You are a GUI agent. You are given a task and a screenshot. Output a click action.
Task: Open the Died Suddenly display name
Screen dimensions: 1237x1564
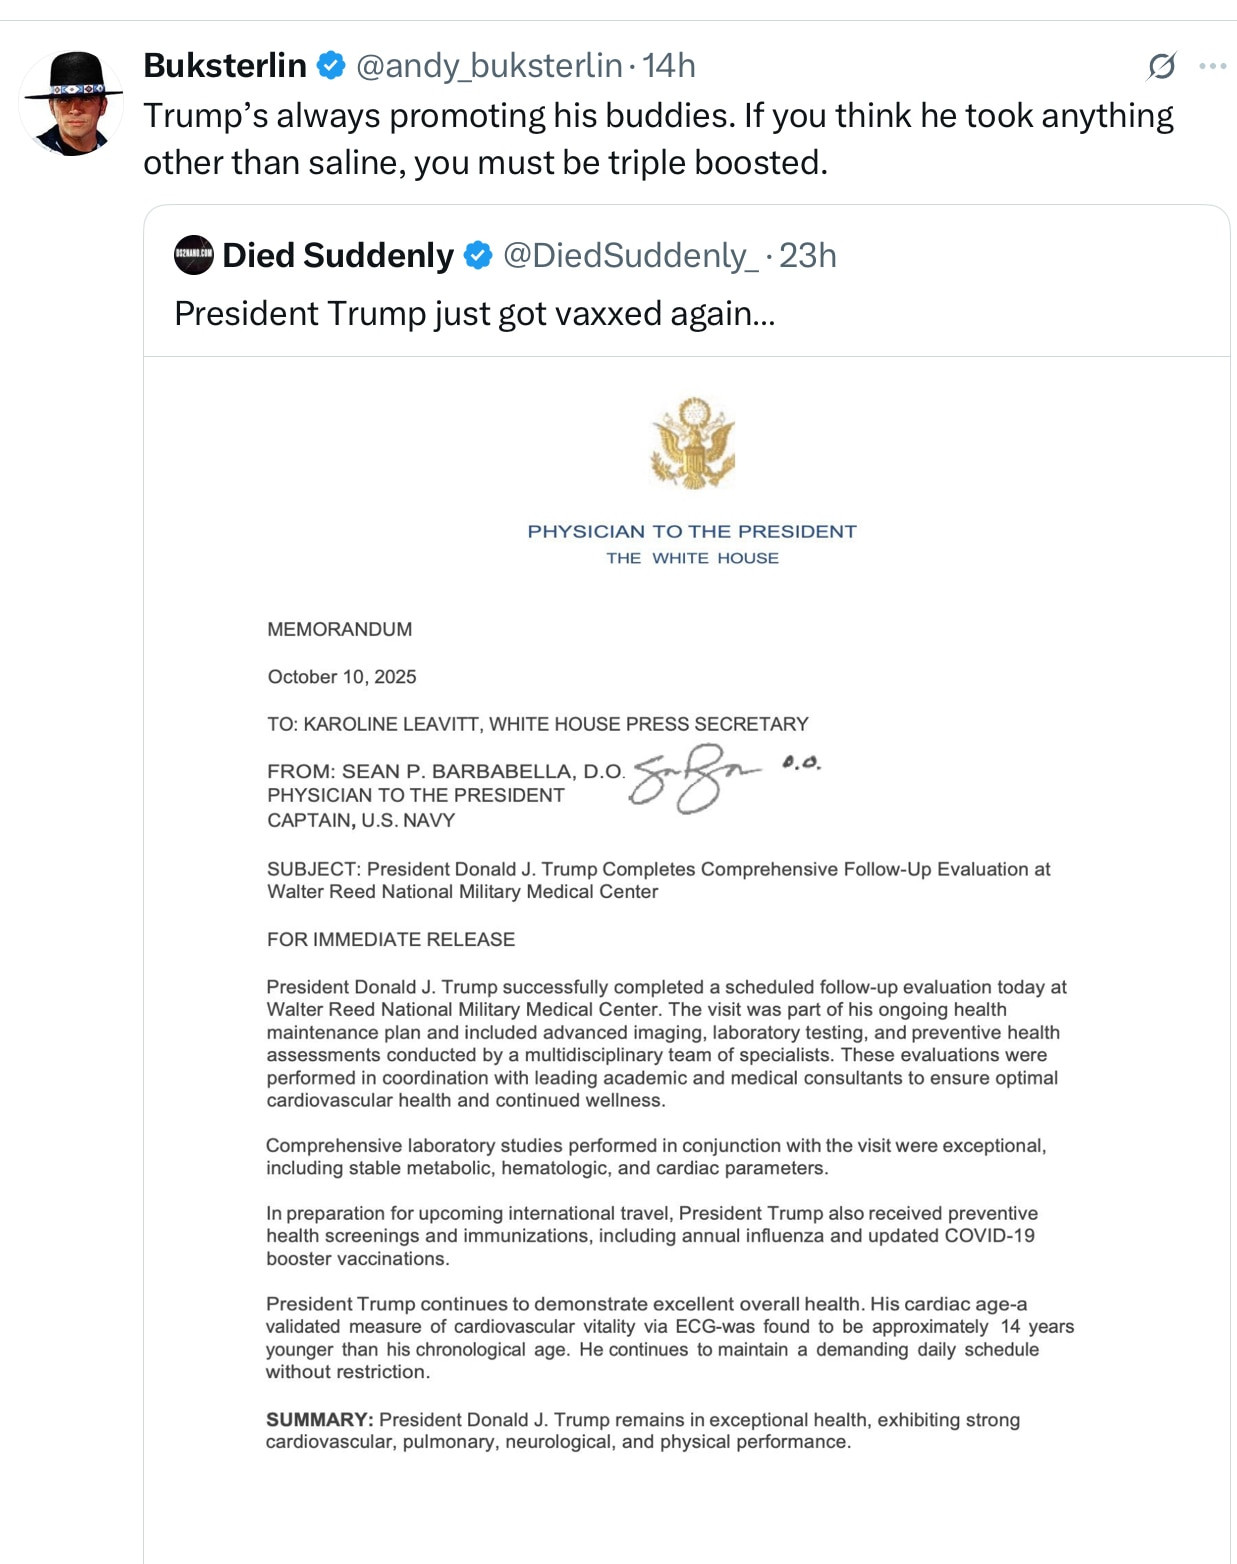coord(337,255)
